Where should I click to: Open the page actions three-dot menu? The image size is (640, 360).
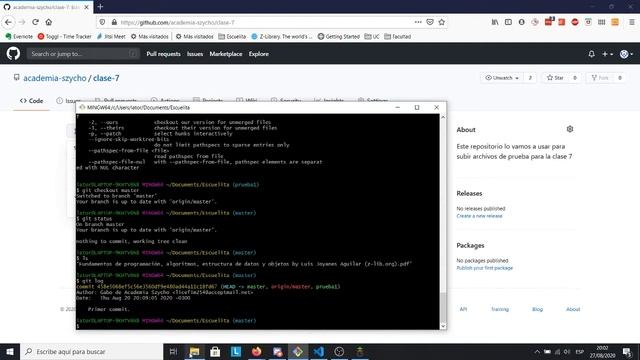[418, 22]
